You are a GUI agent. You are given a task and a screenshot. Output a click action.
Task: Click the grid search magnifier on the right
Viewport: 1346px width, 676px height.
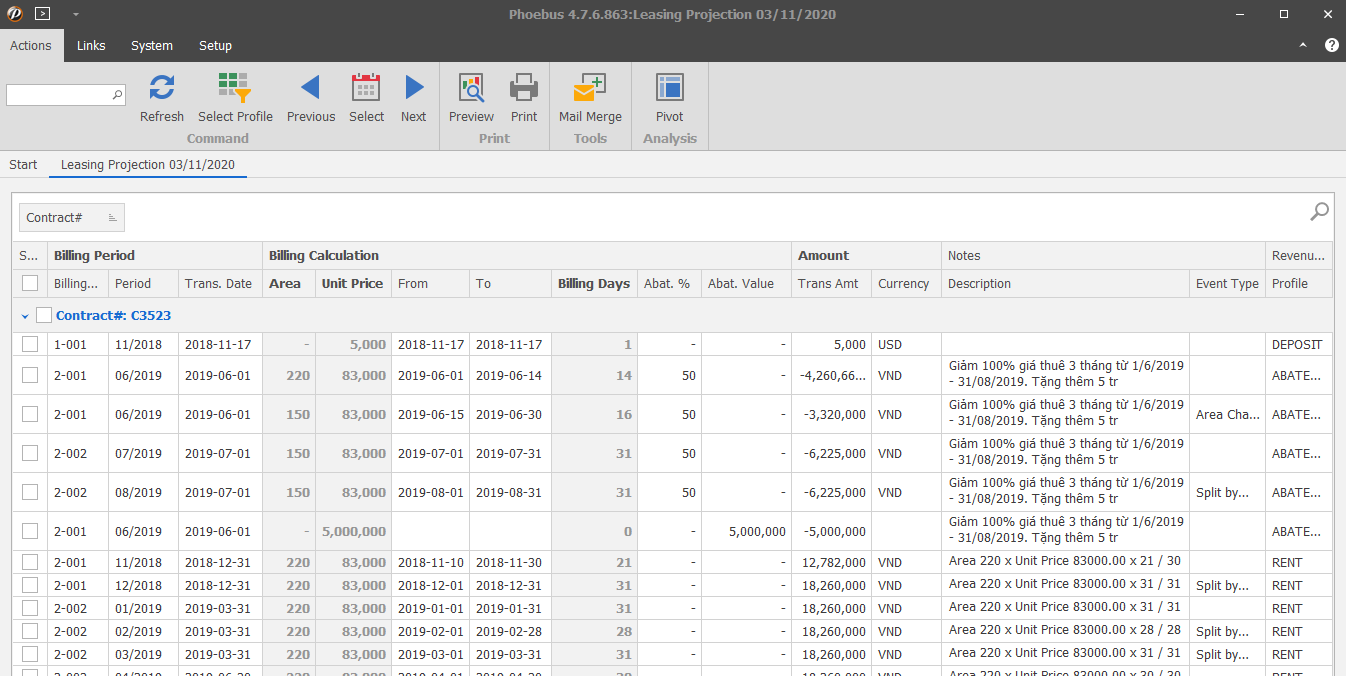pyautogui.click(x=1319, y=213)
